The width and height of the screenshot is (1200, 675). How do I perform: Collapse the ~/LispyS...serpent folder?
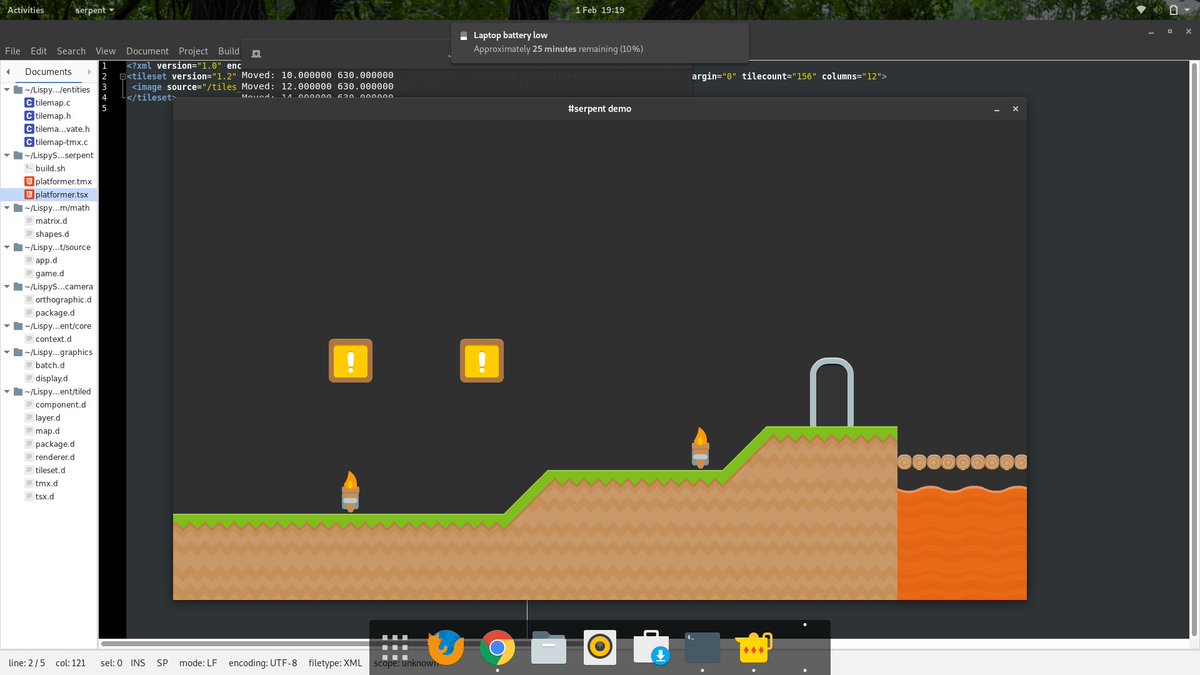tap(7, 156)
